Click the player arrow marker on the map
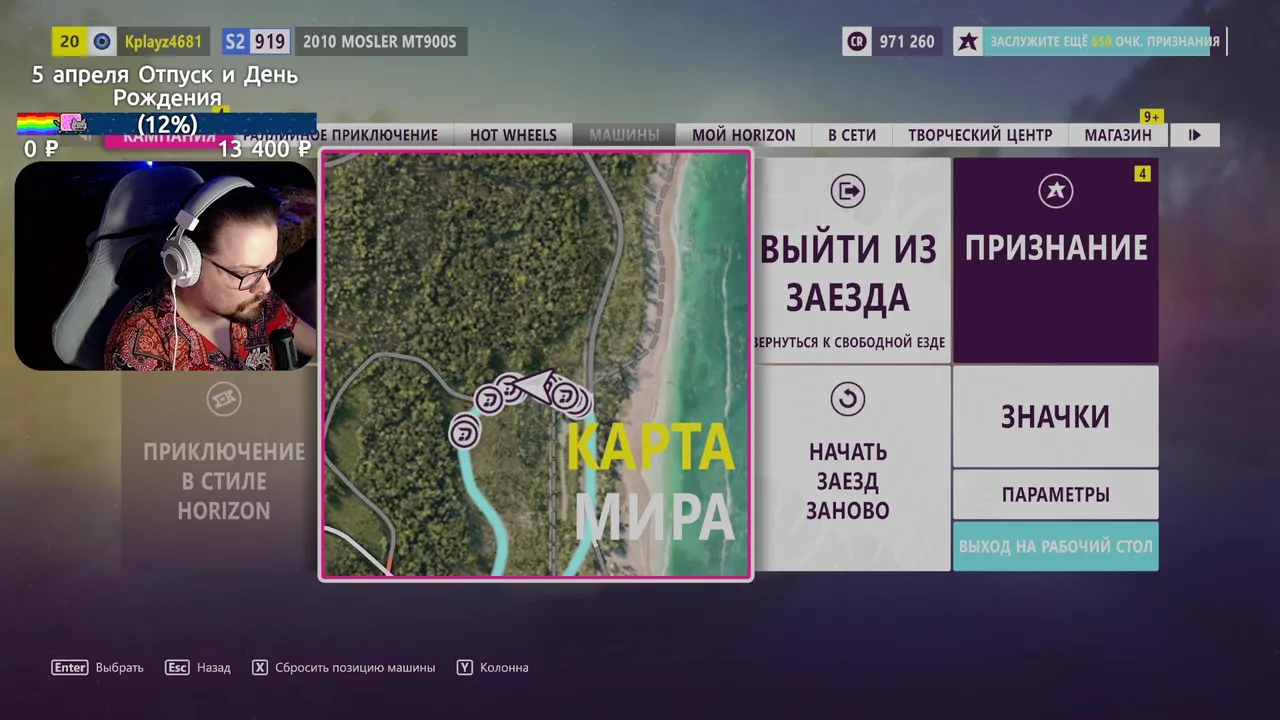 click(536, 386)
